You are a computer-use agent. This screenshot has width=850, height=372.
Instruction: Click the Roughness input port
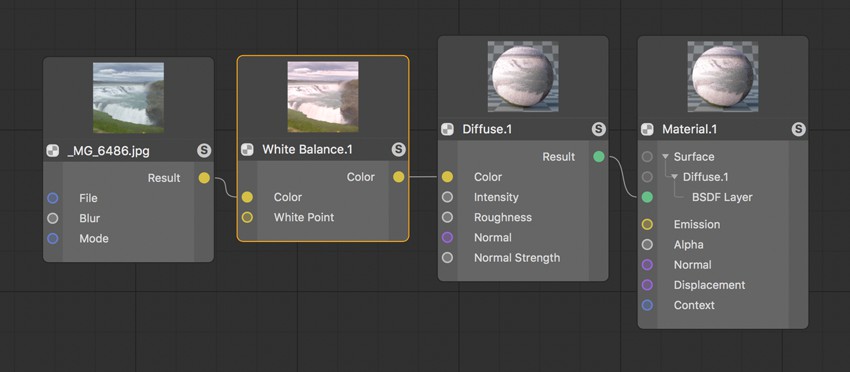pos(447,217)
